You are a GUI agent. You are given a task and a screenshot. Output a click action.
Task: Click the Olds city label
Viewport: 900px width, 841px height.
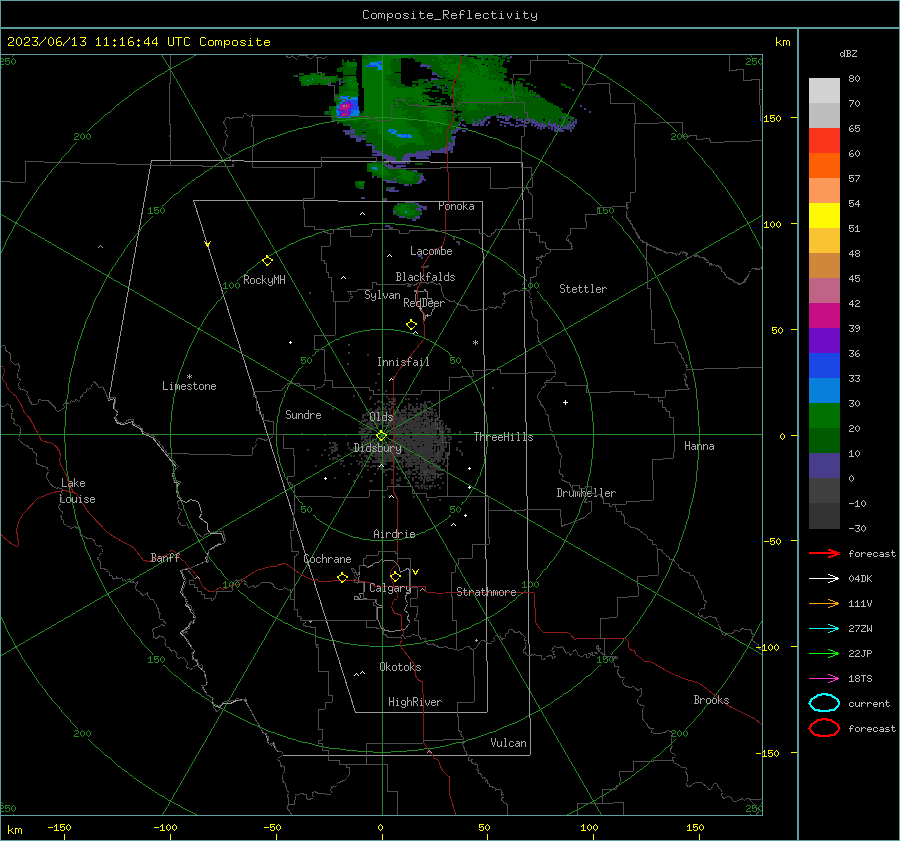coord(381,417)
